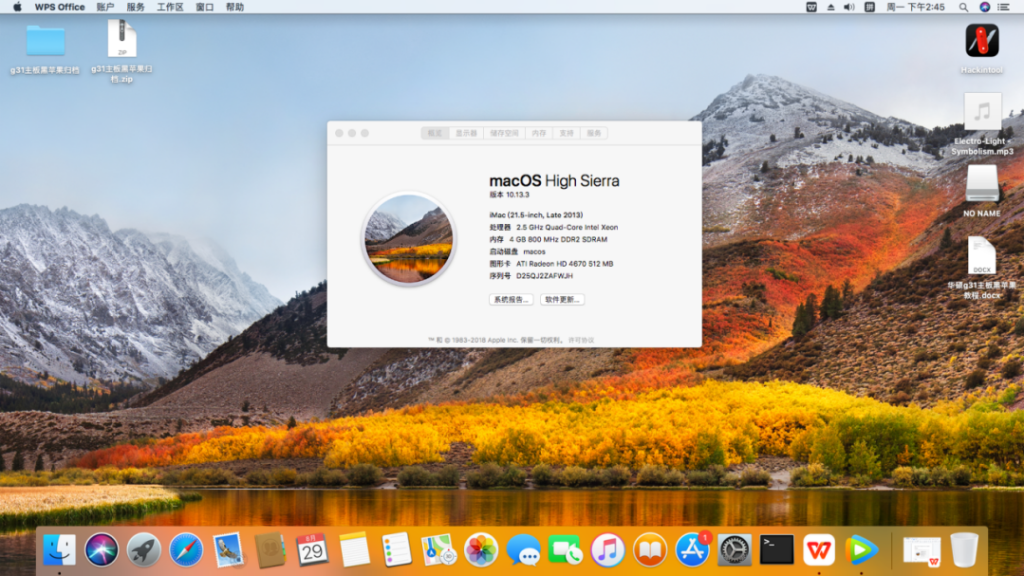Click the 软件更新... button
Image resolution: width=1024 pixels, height=576 pixels.
562,299
